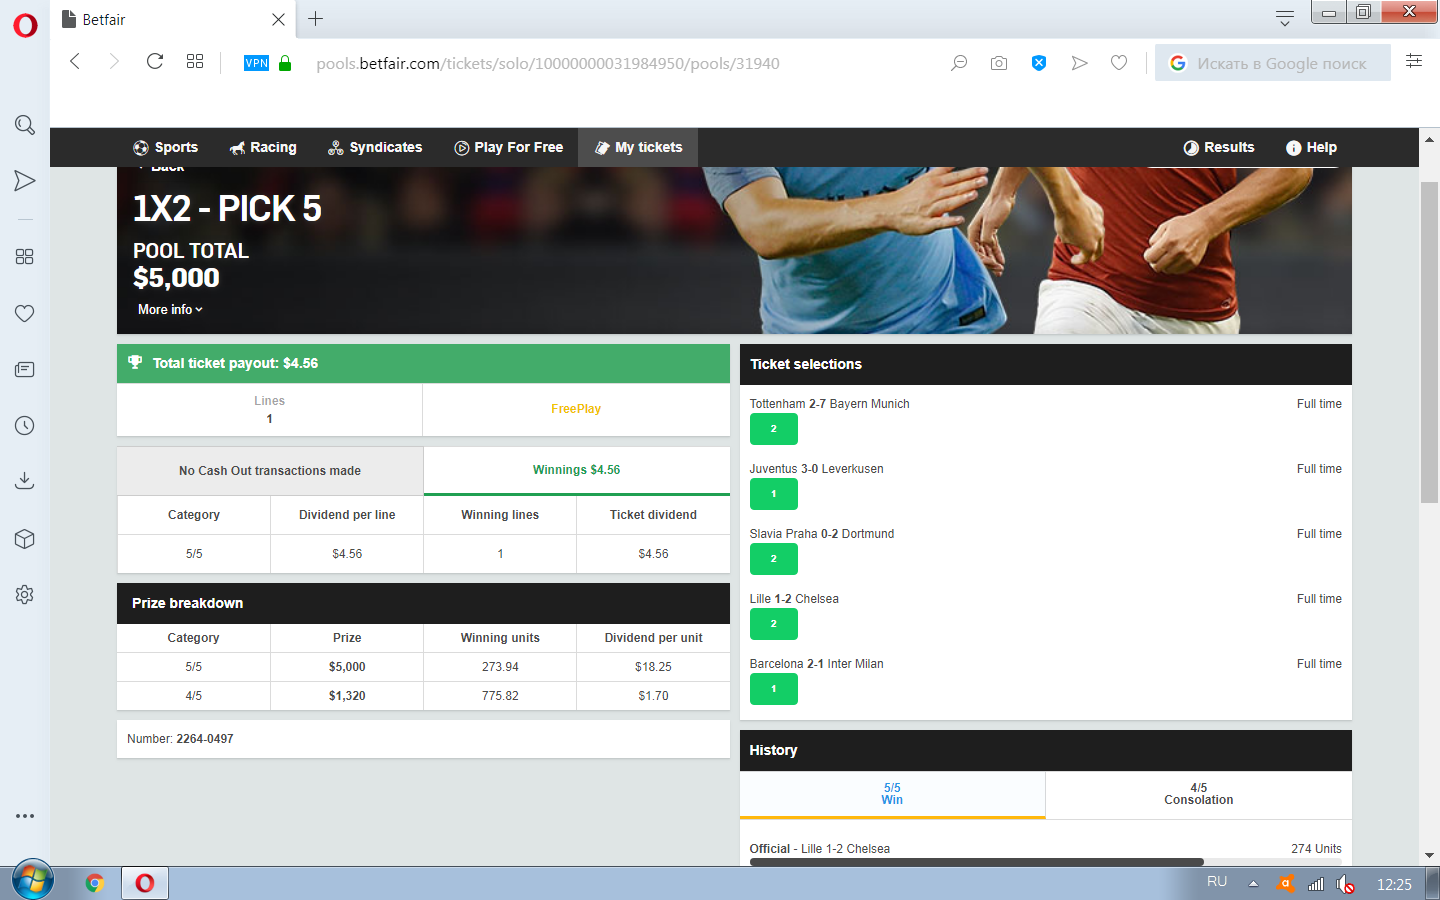Click the Lille selection 2 button
This screenshot has height=900, width=1440.
pos(773,624)
